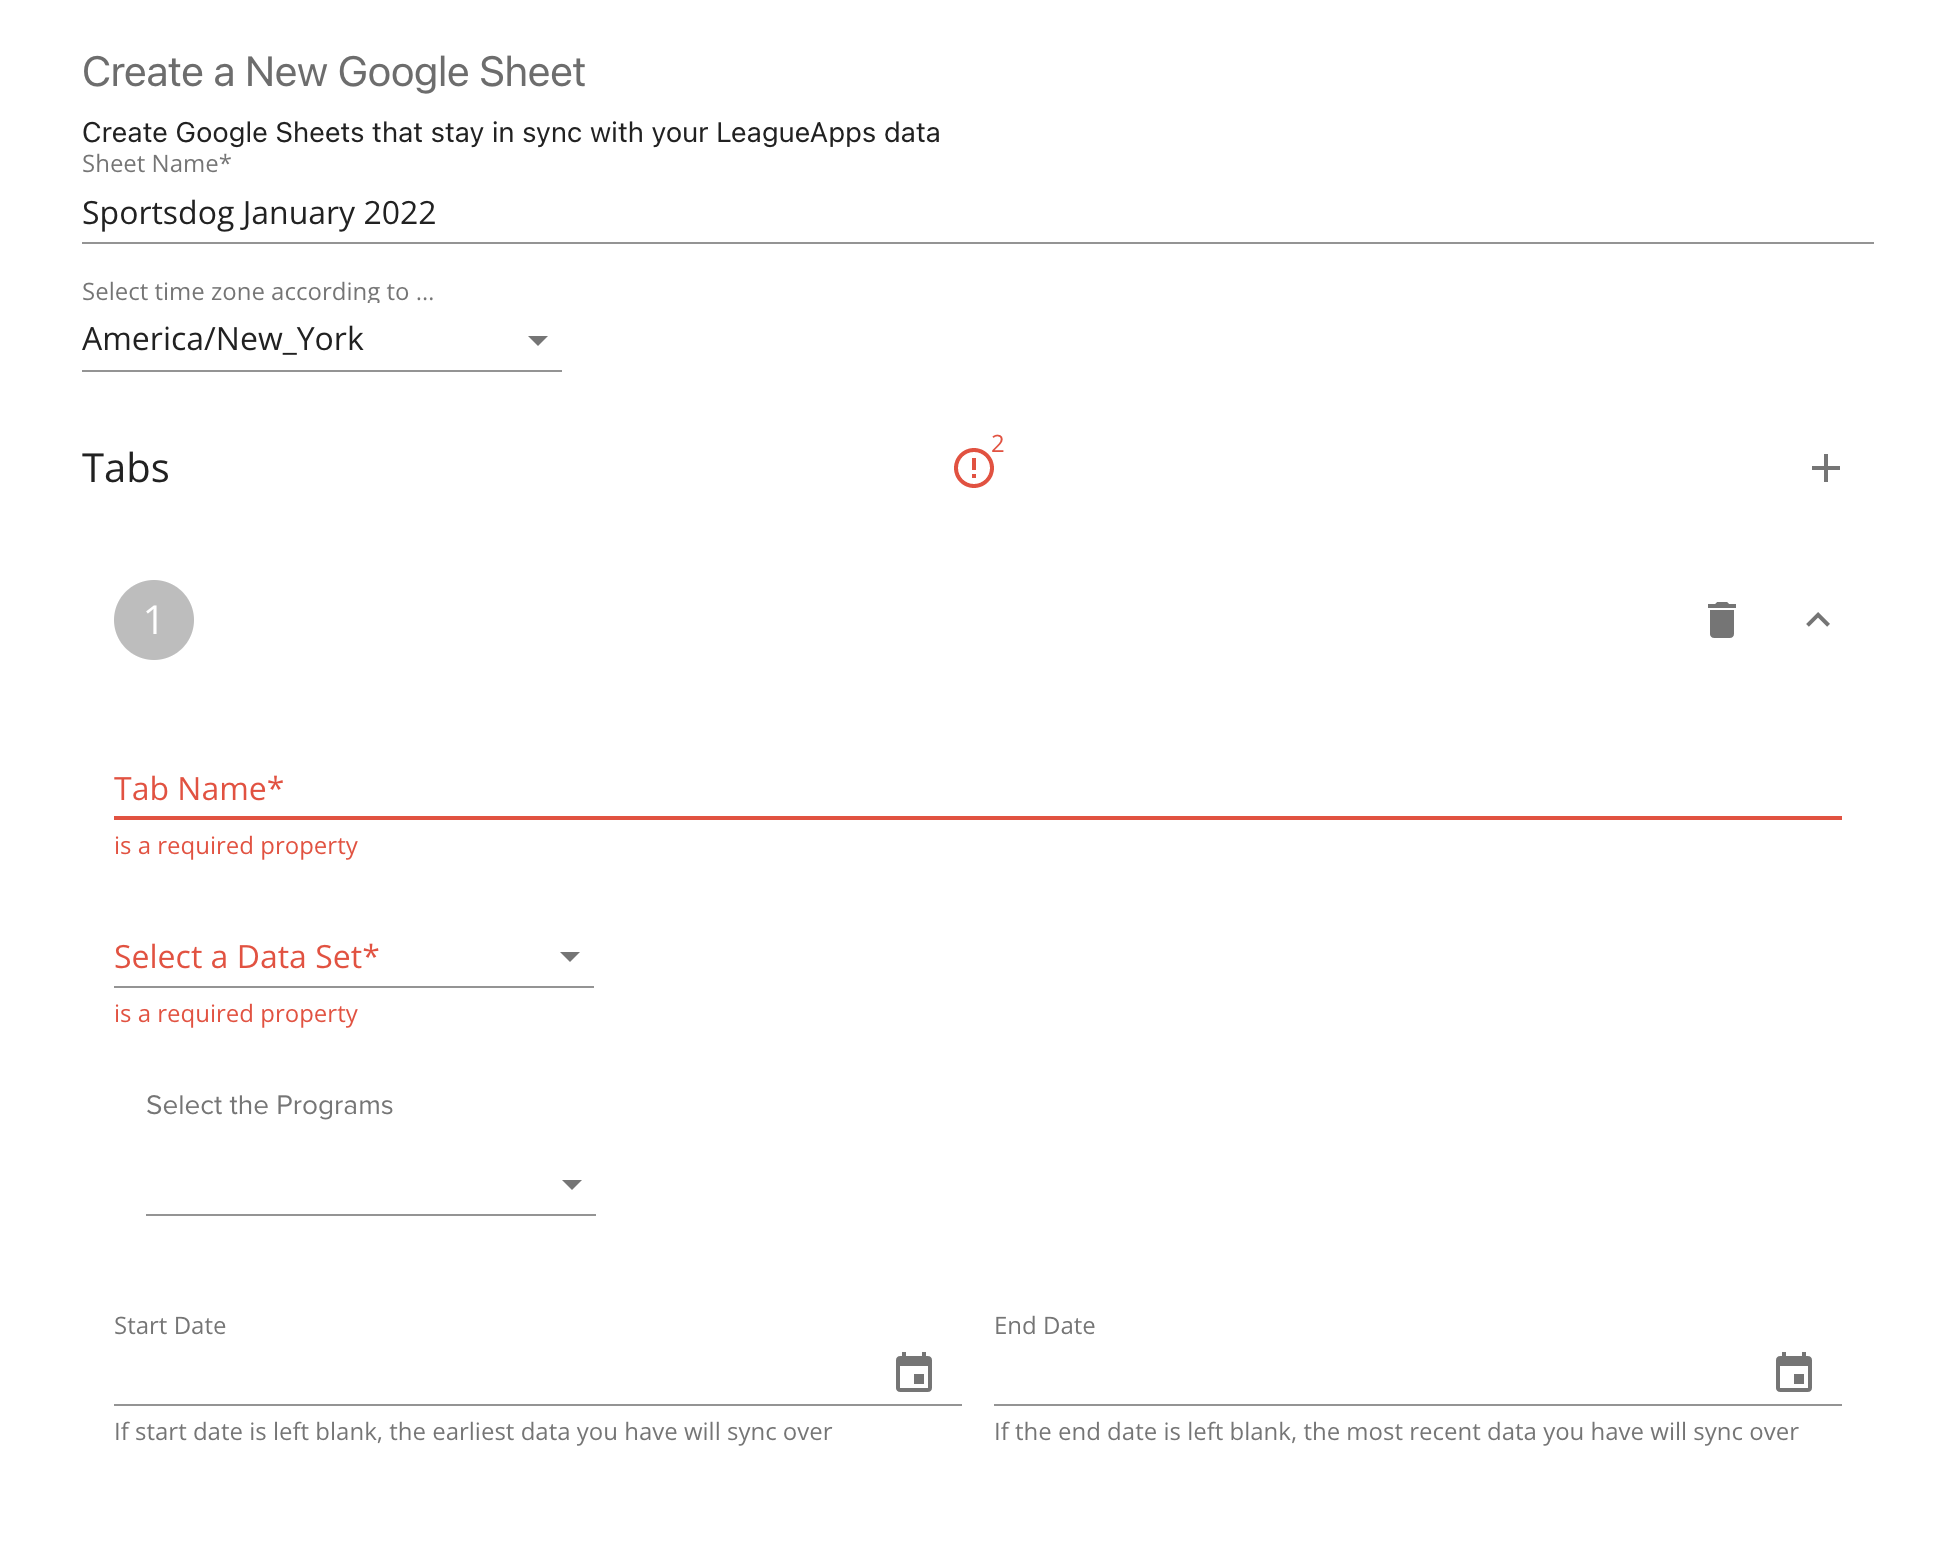Open the add new tab plus icon
1954x1550 pixels.
[x=1825, y=468]
